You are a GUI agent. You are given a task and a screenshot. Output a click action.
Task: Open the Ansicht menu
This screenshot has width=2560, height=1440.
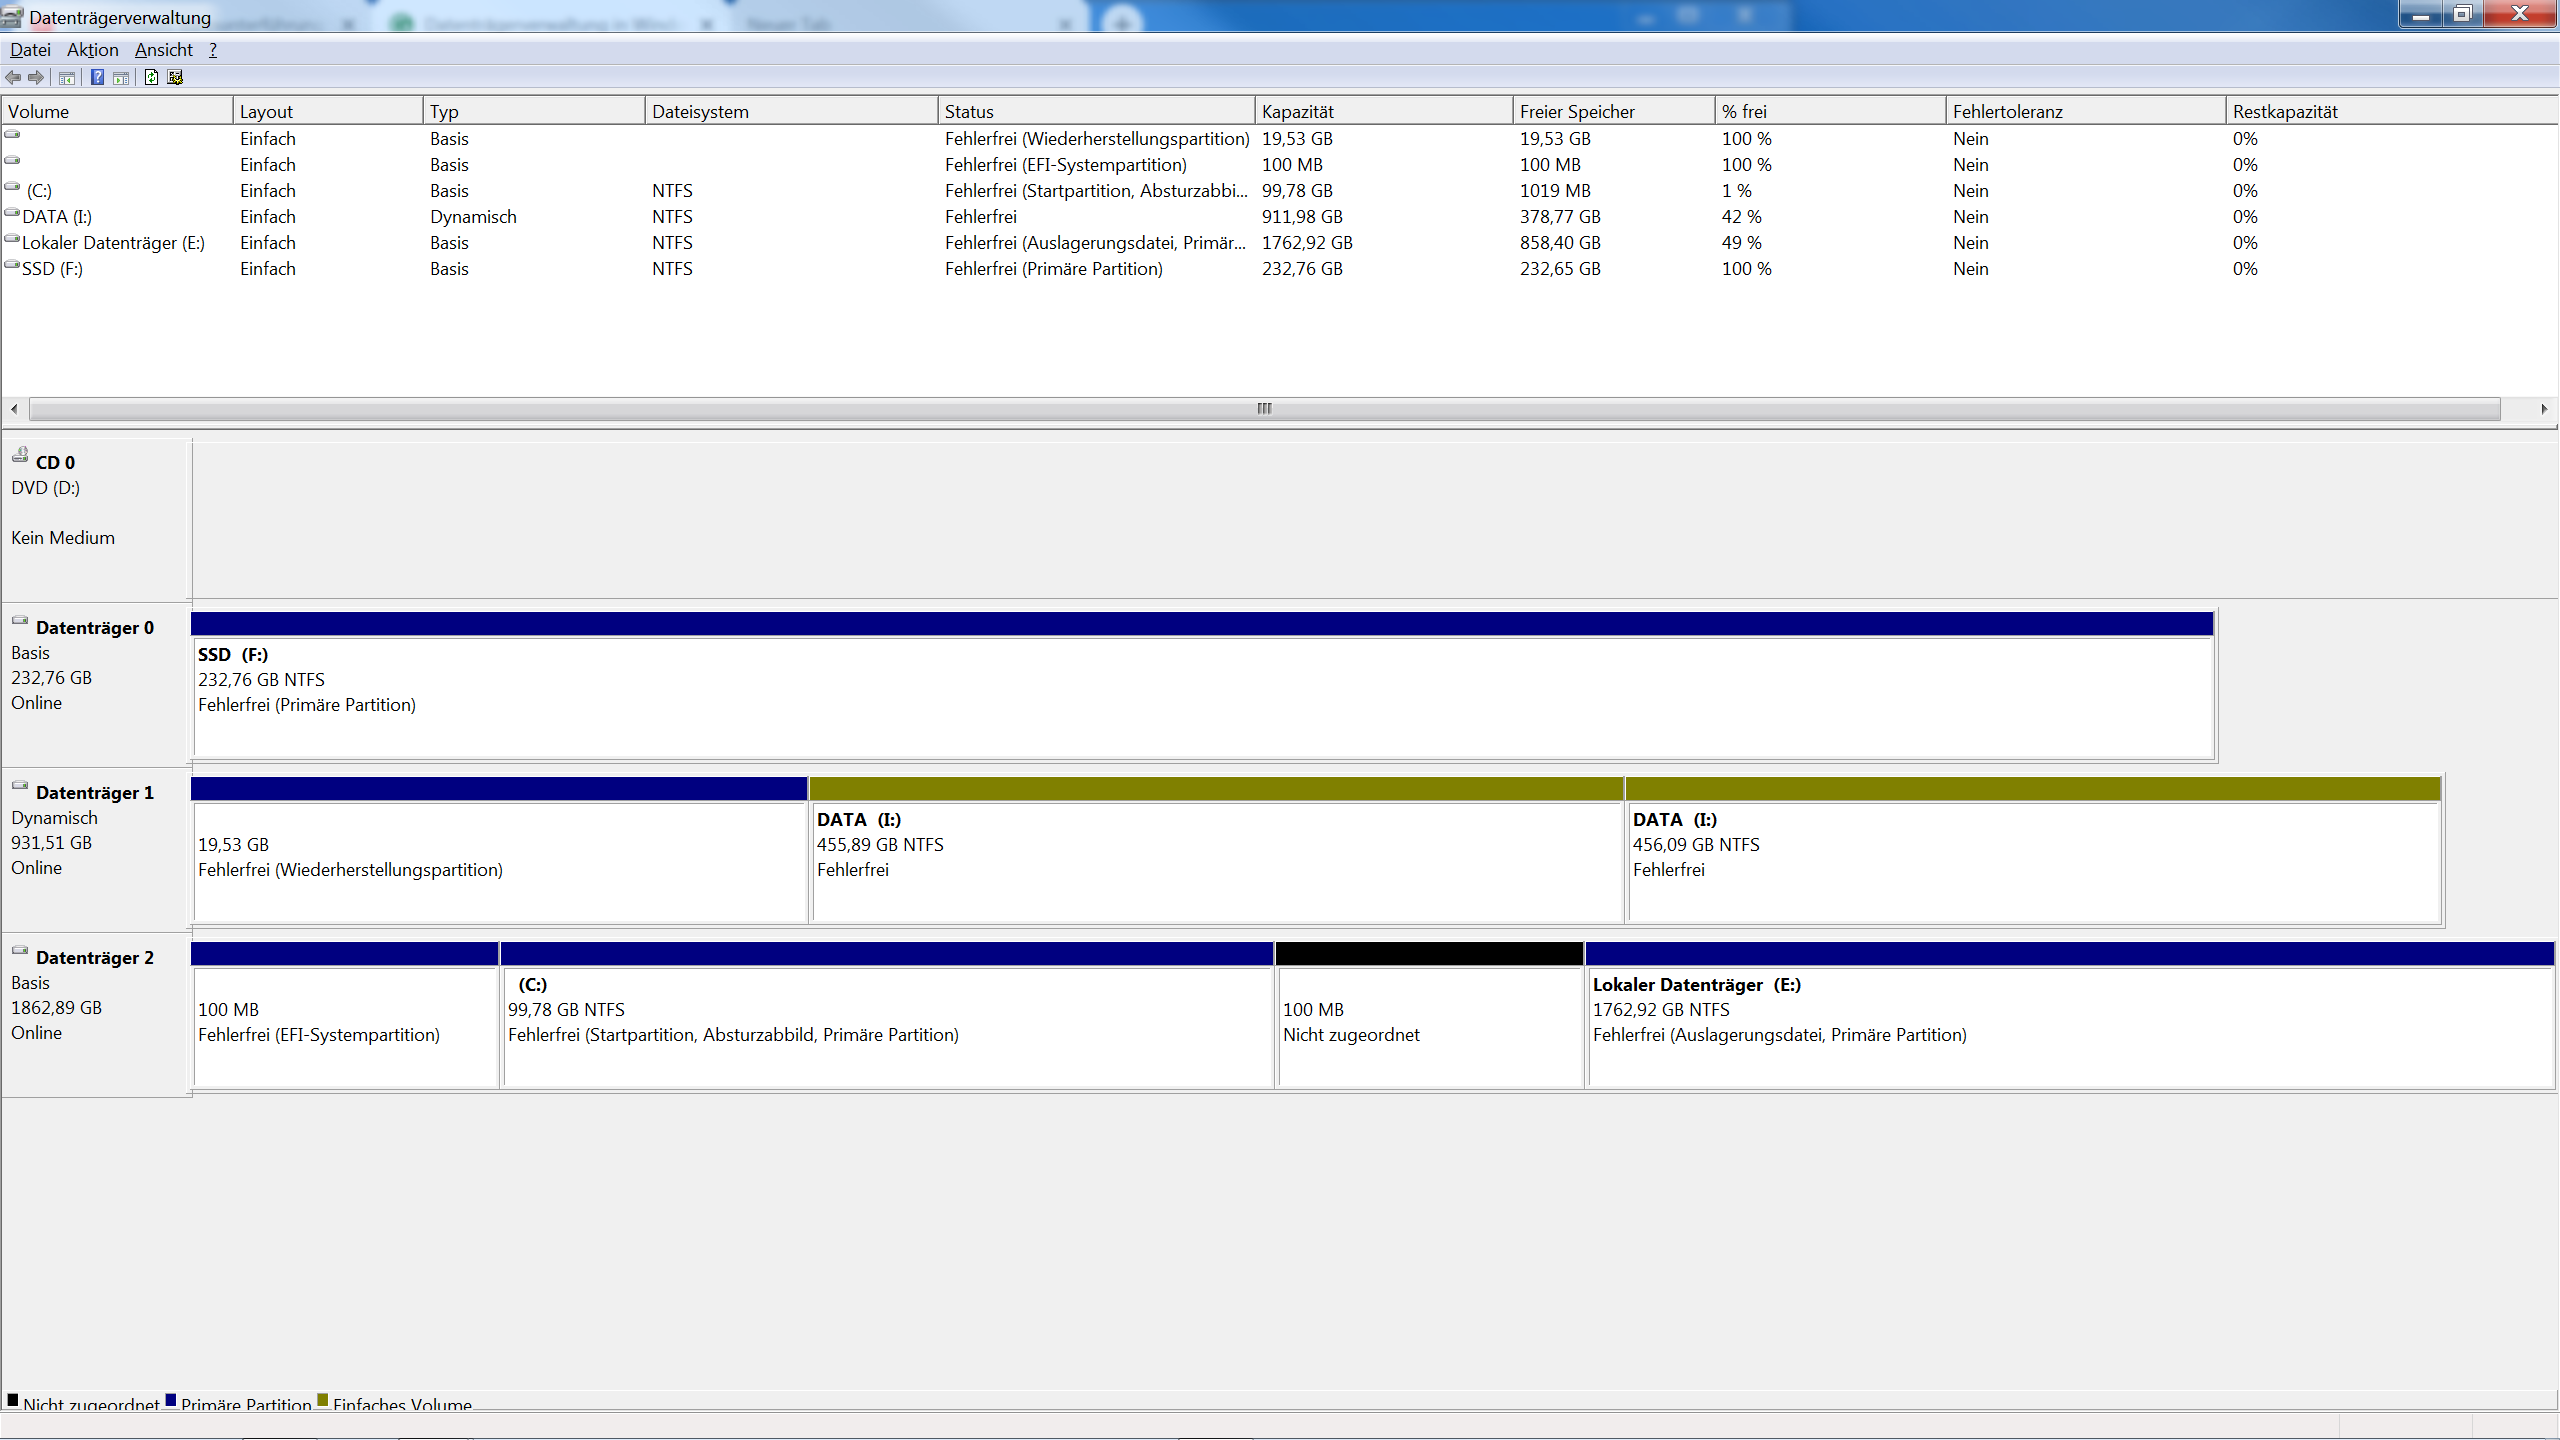163,50
